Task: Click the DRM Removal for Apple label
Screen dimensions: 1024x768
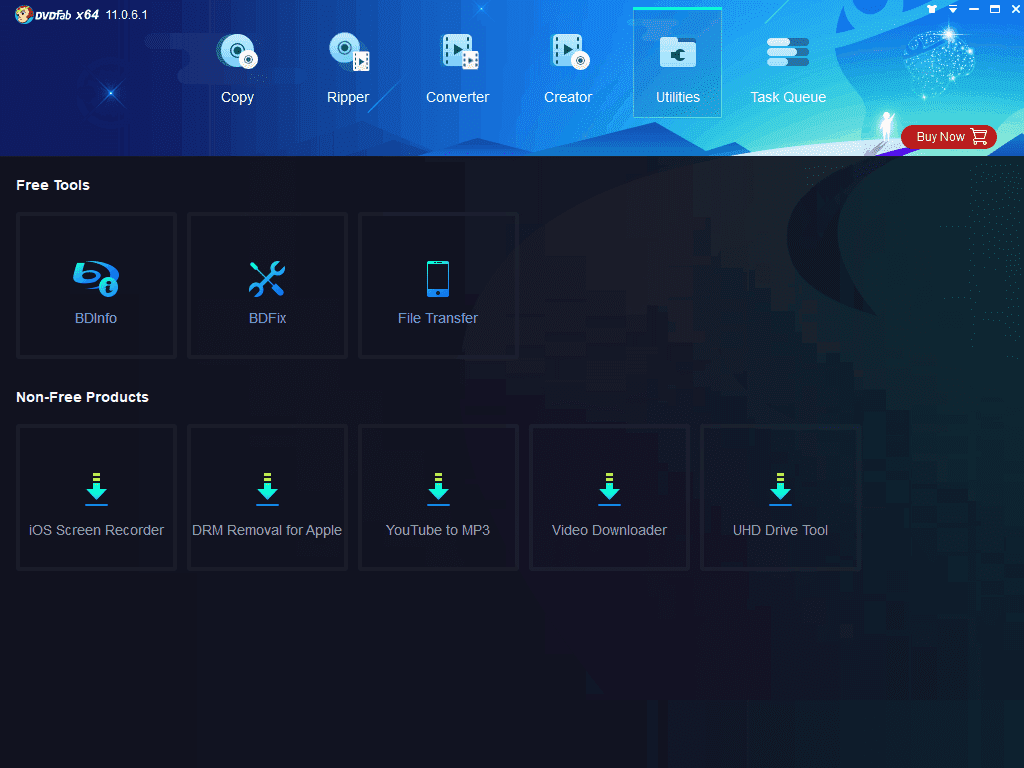Action: pos(267,530)
